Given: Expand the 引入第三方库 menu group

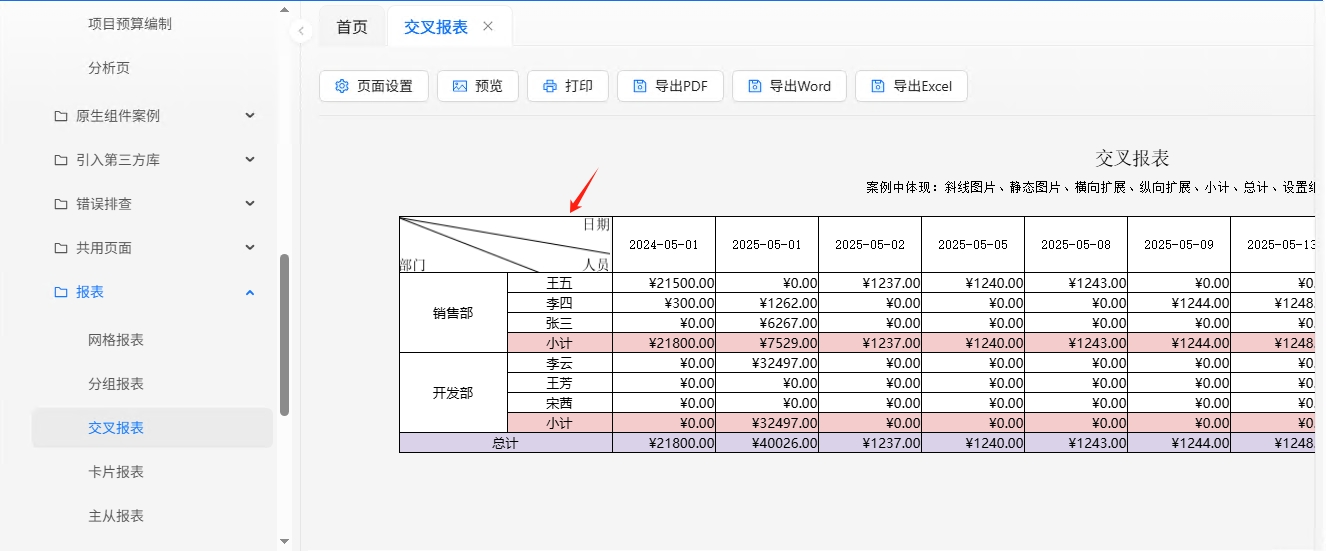Looking at the screenshot, I should 250,160.
